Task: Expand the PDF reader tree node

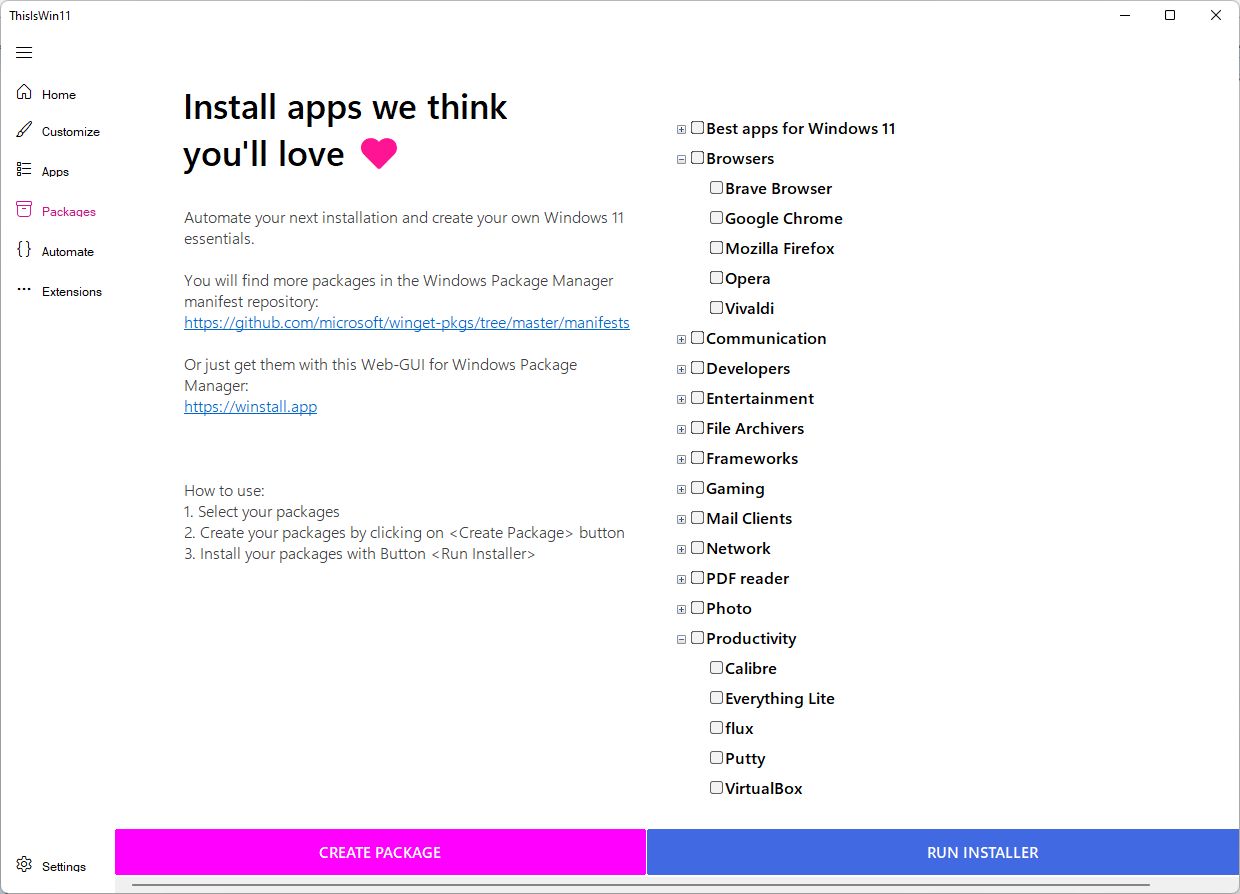Action: pos(681,579)
